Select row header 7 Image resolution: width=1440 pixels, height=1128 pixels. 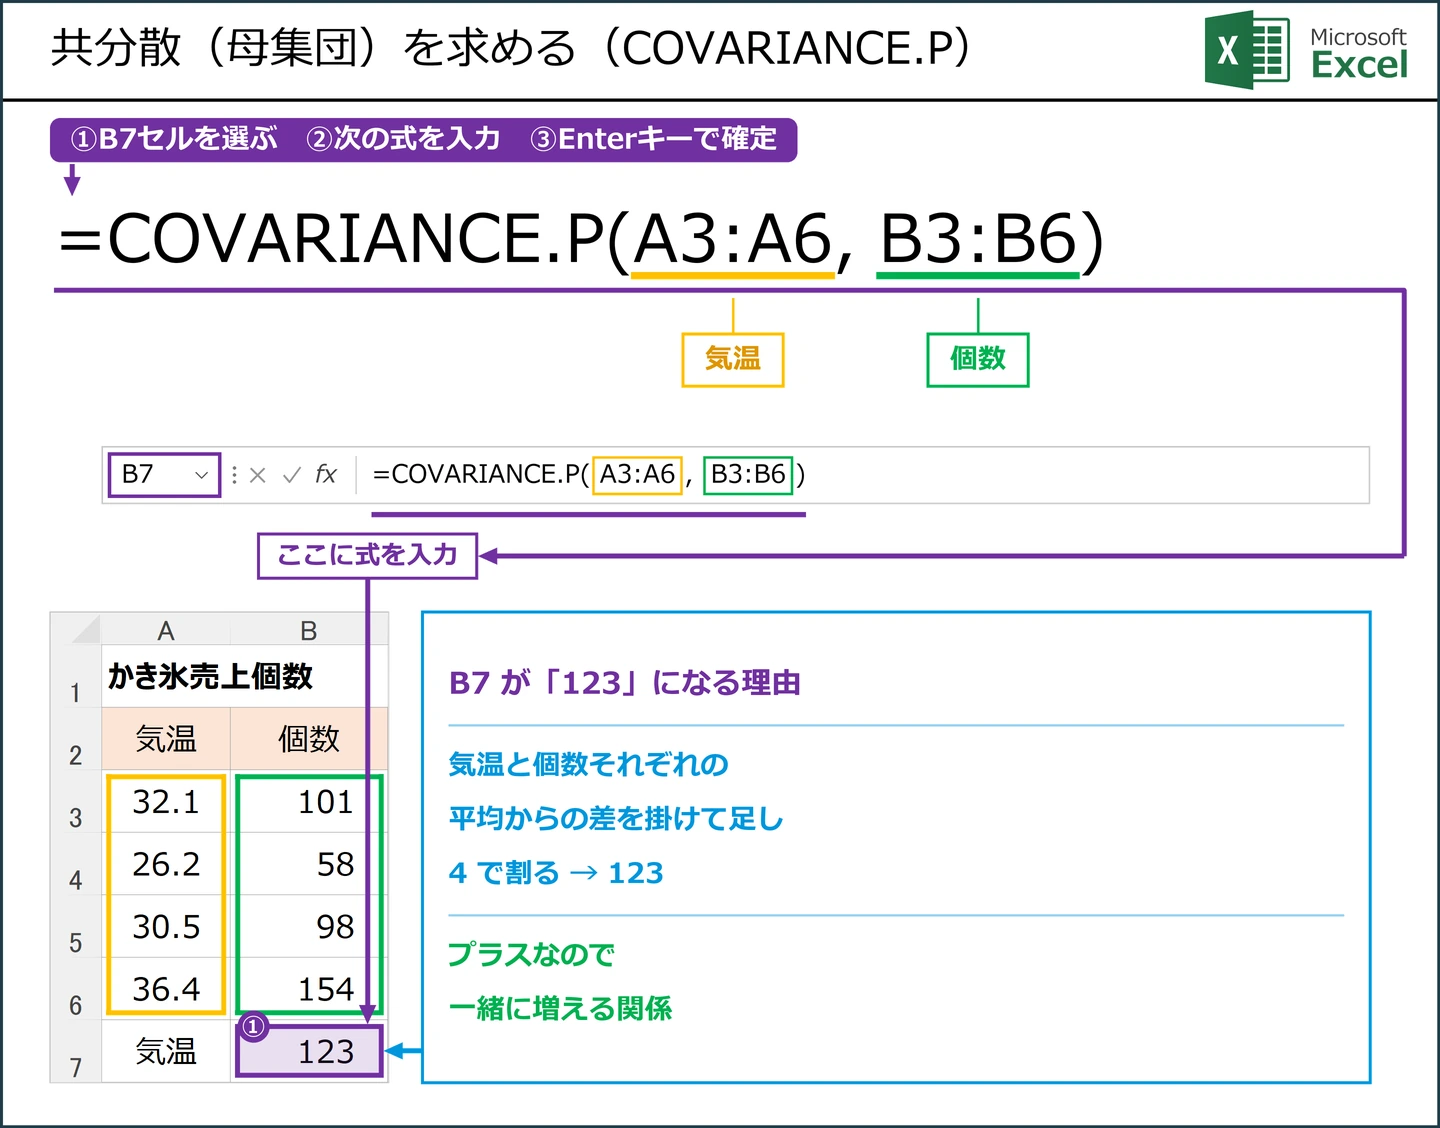(76, 1052)
